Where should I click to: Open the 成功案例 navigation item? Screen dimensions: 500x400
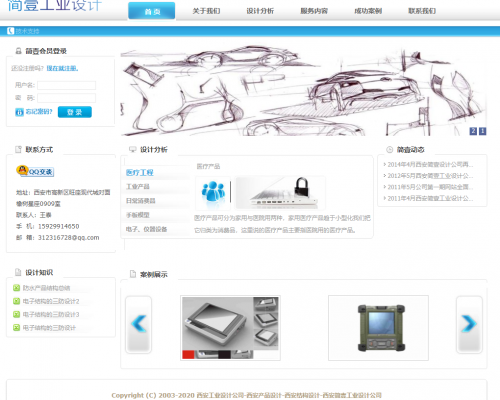point(368,11)
